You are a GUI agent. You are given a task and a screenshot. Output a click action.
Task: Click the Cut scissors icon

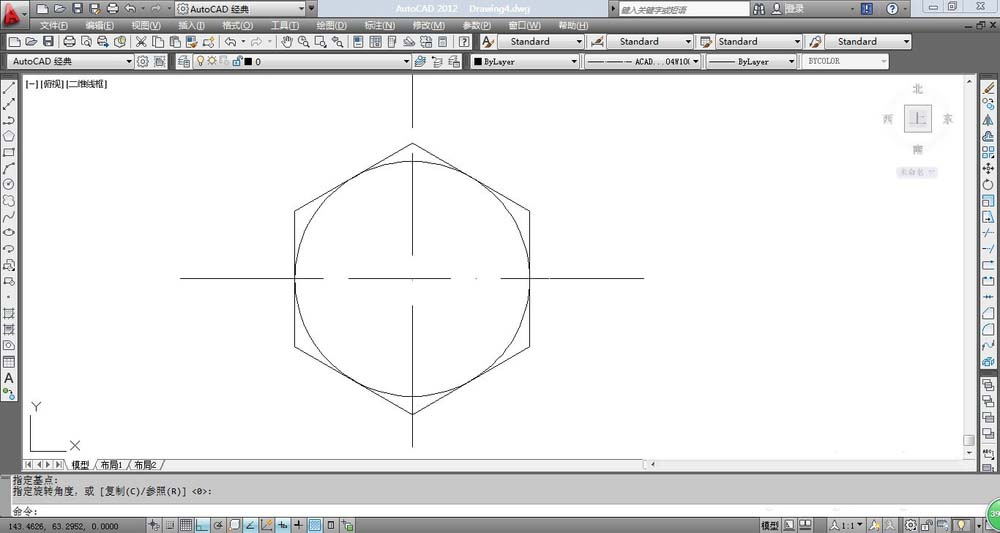click(x=141, y=42)
